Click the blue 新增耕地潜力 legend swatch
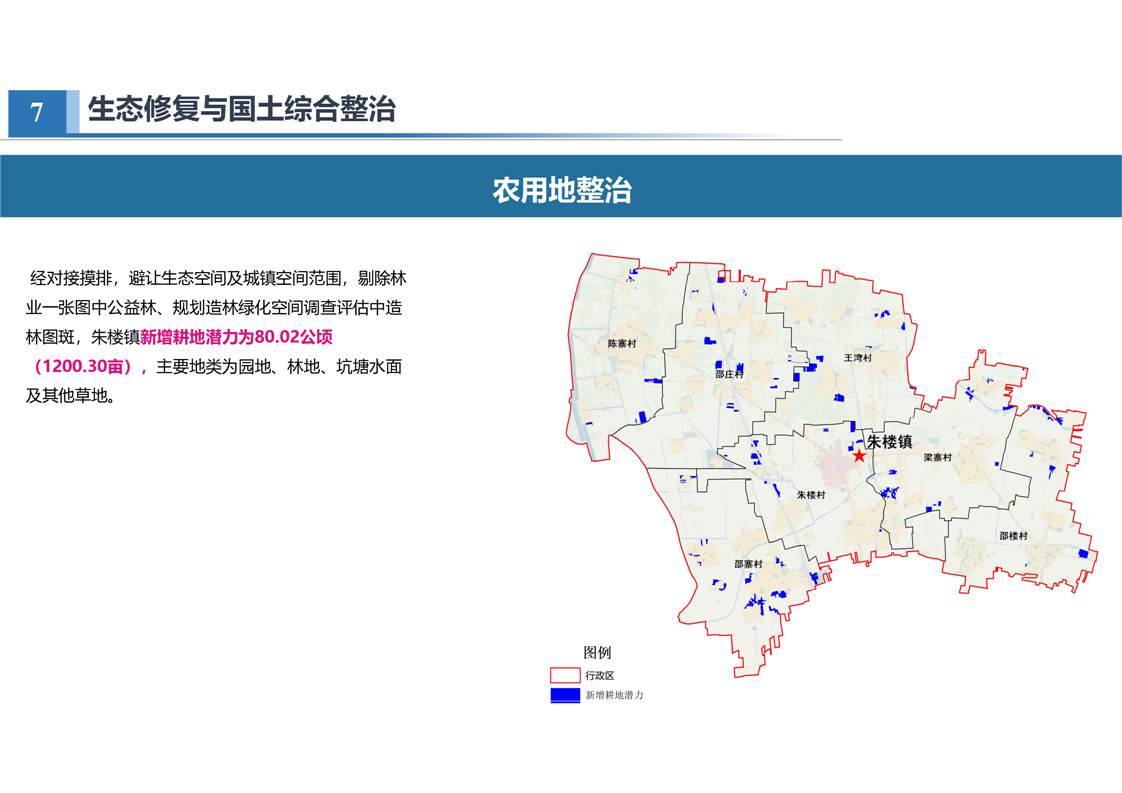This screenshot has height=793, width=1122. (565, 695)
